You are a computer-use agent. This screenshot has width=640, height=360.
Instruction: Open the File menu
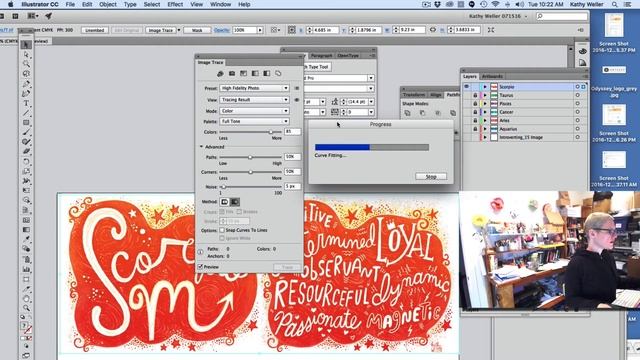coord(70,4)
